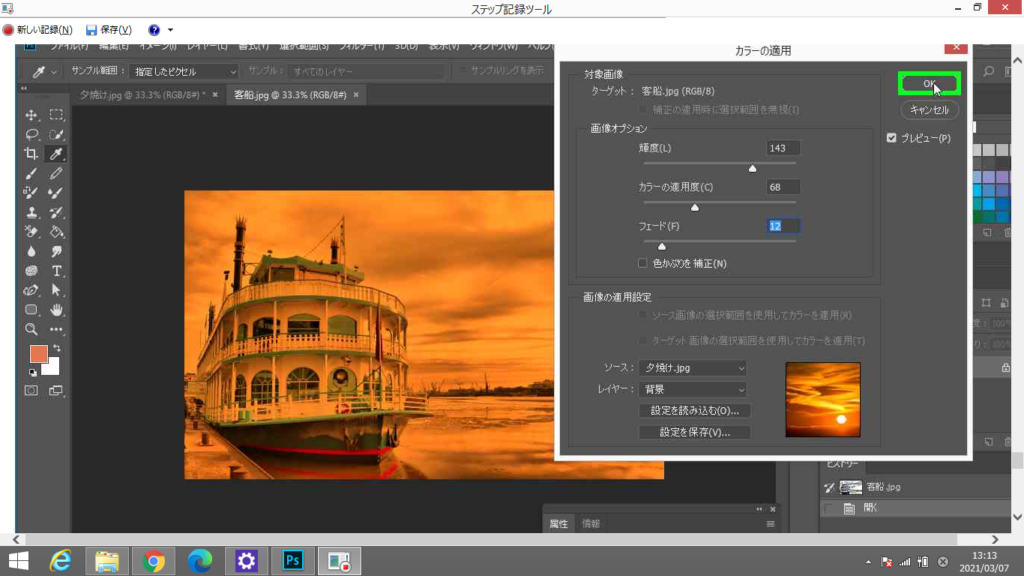The width and height of the screenshot is (1024, 576).
Task: Select the Pen tool
Action: point(31,290)
